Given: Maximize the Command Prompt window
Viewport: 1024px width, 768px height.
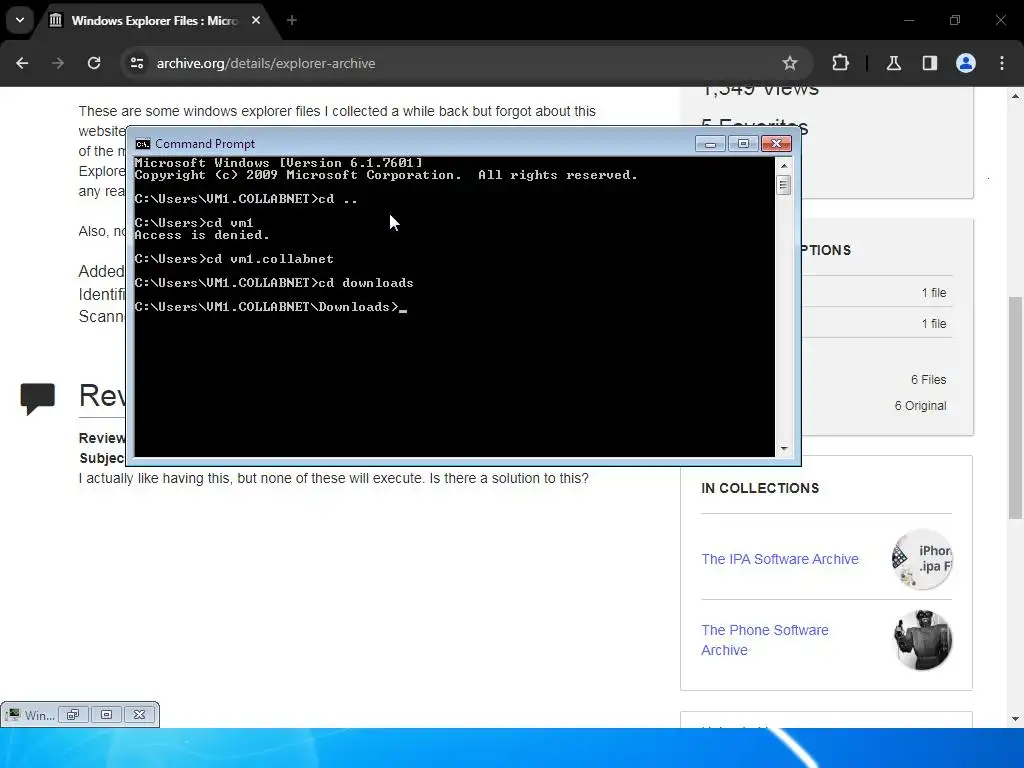Looking at the screenshot, I should 743,144.
